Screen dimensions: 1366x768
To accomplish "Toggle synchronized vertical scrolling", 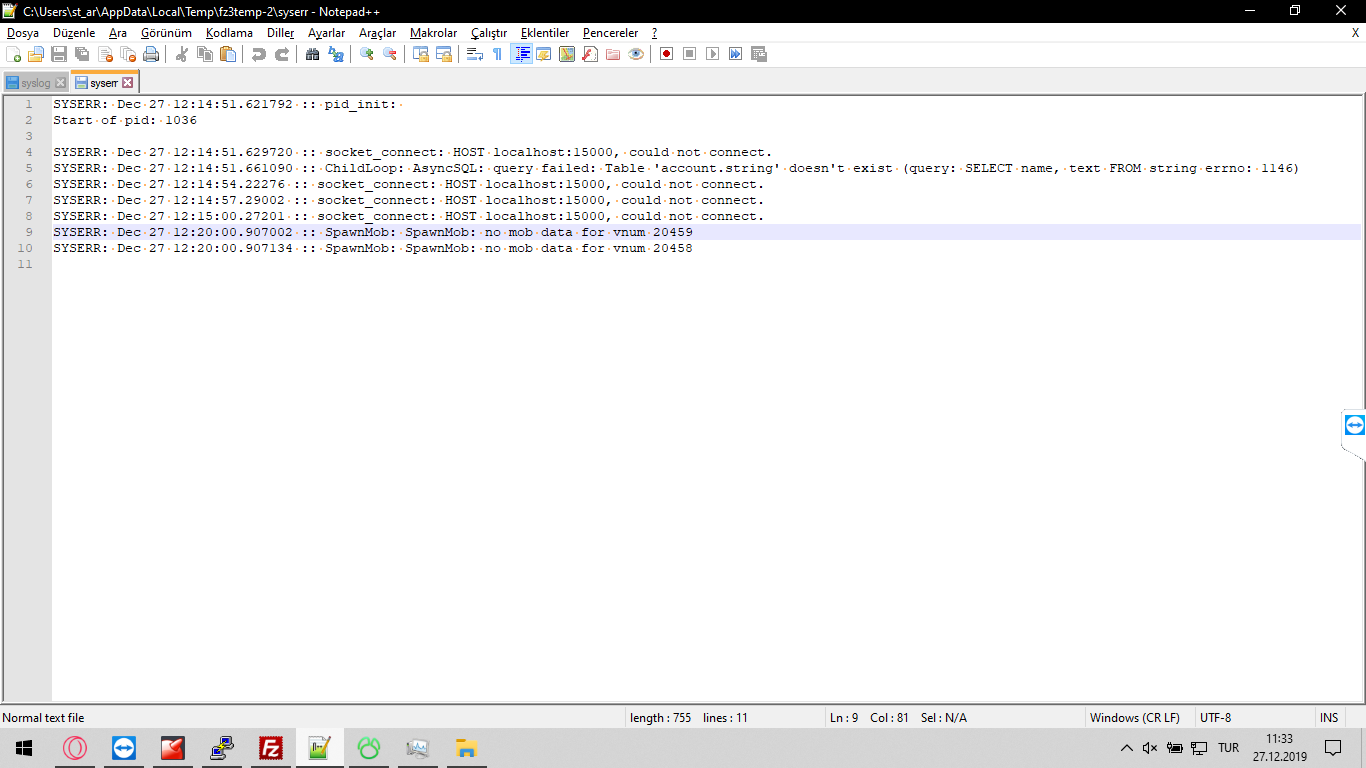I will pyautogui.click(x=421, y=54).
